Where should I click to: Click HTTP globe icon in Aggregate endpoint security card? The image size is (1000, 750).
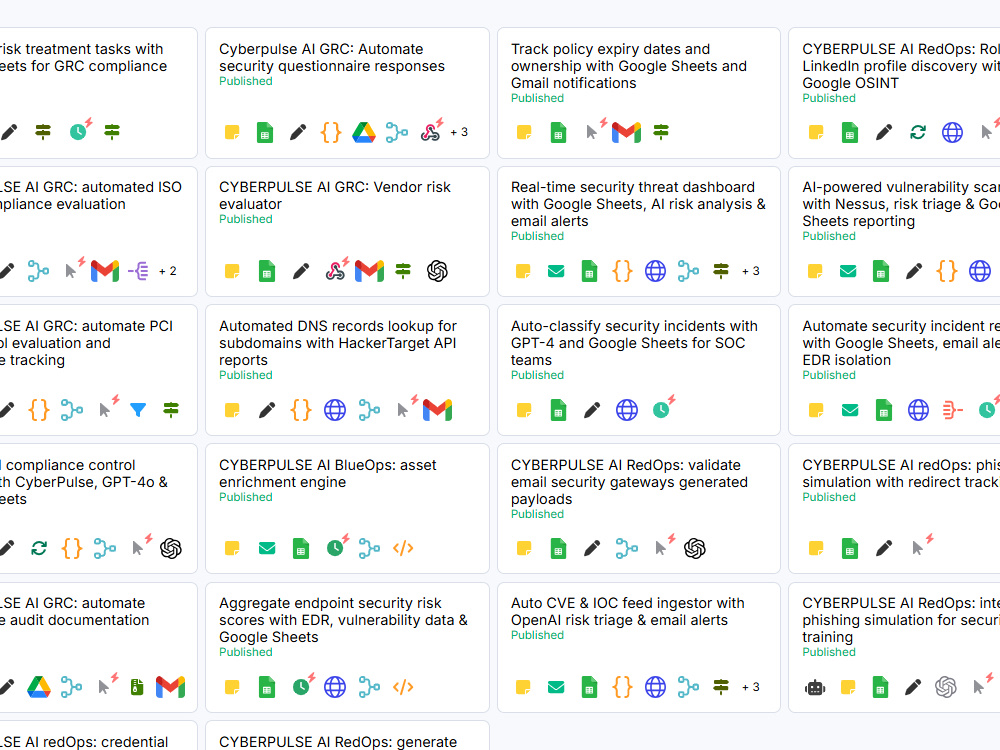[x=335, y=687]
